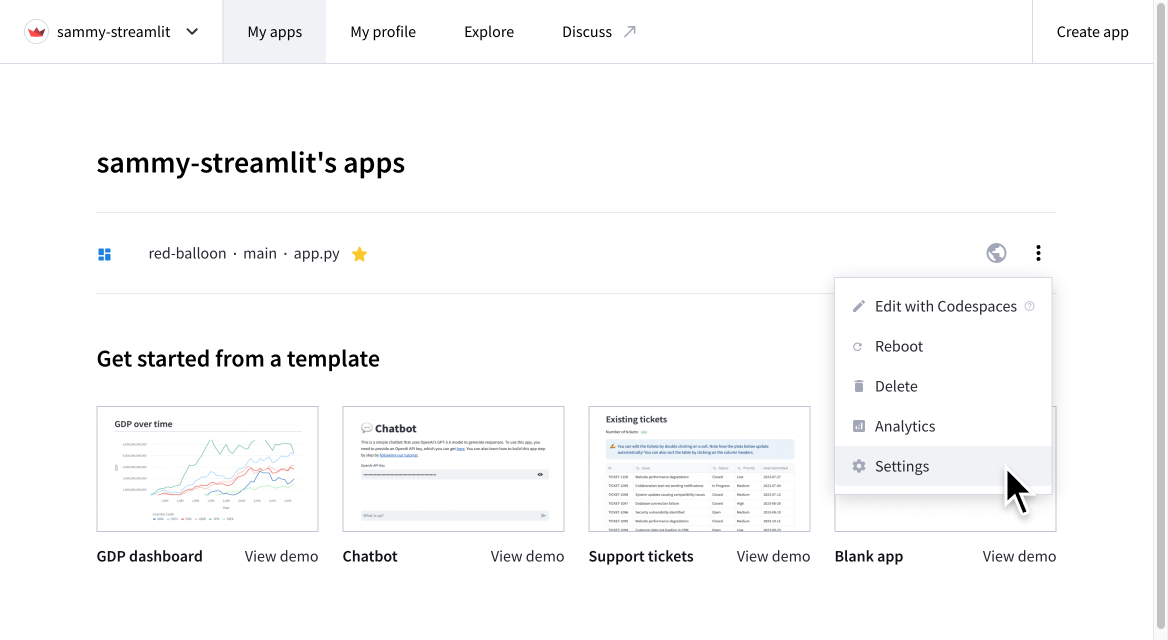Open the three-dot menu for red-balloon
This screenshot has width=1168, height=640.
pyautogui.click(x=1038, y=253)
